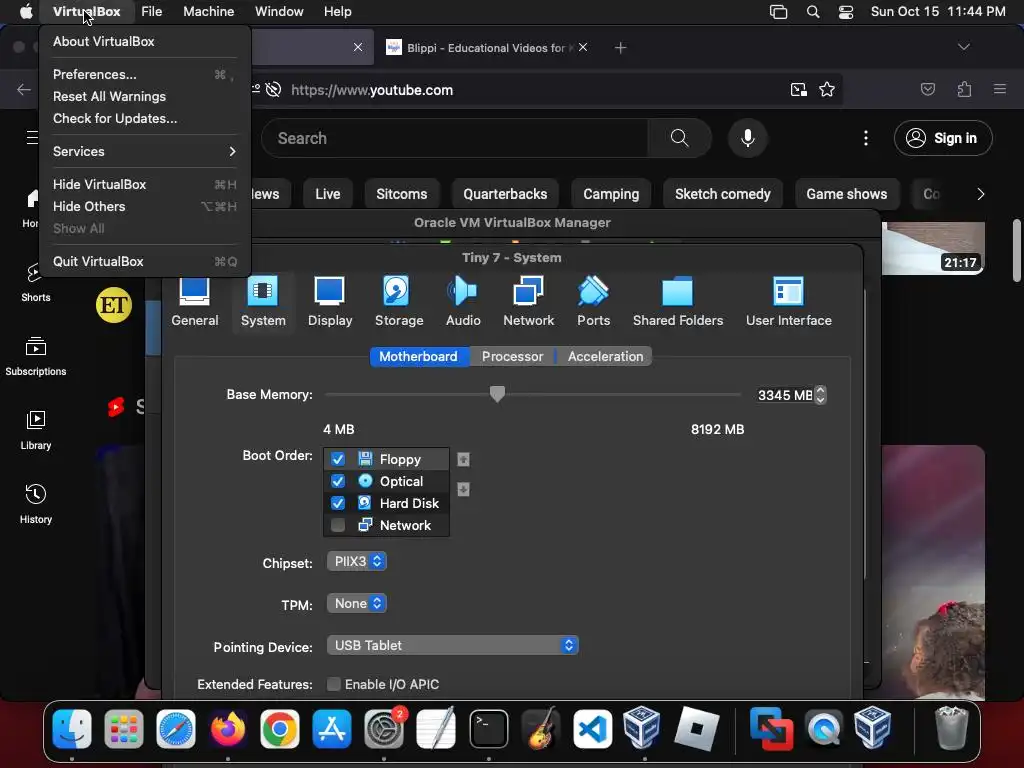Open the Machine menu in menu bar

click(x=208, y=12)
